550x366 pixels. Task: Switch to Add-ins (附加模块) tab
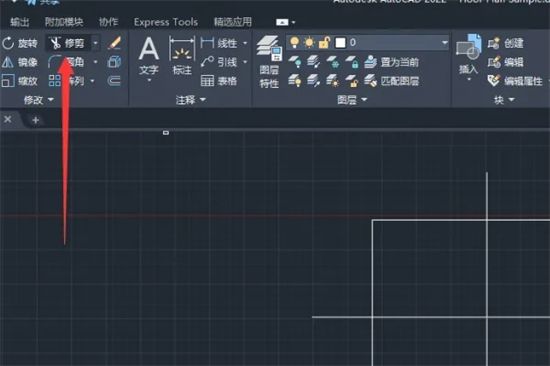pos(64,22)
